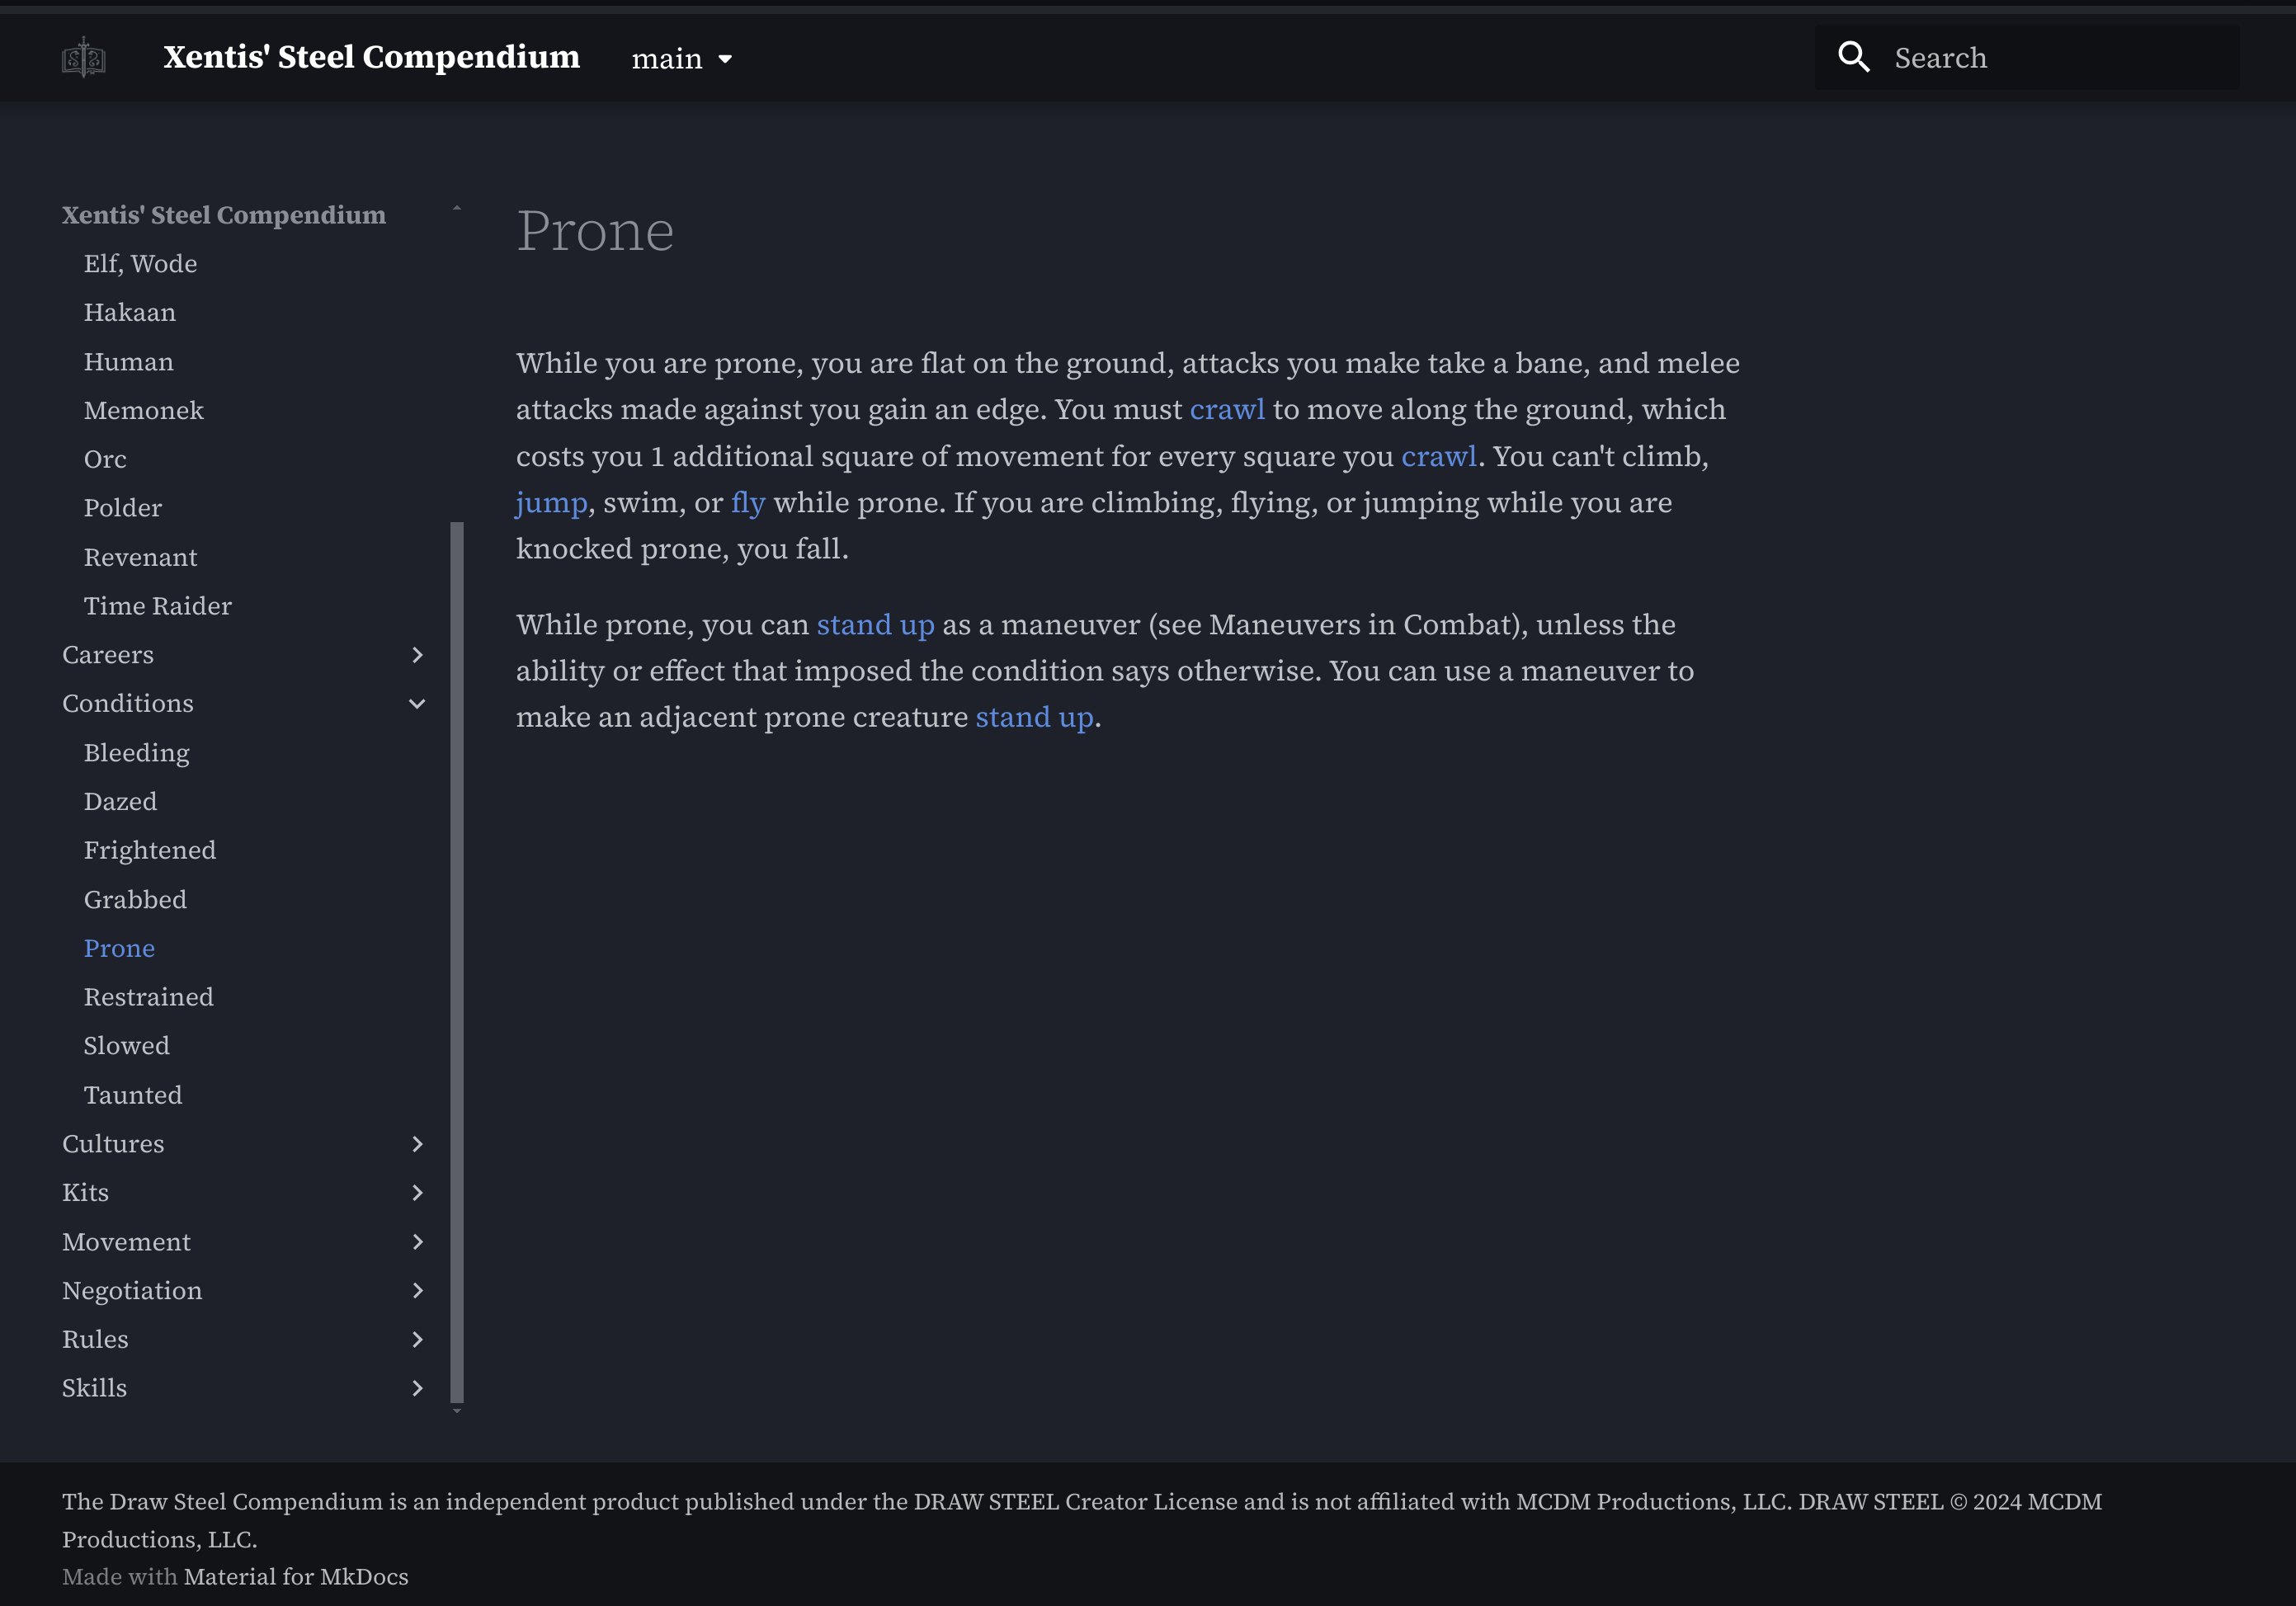Click the stand up hyperlink in prose
Screen dimensions: 2296x1606
pos(874,623)
